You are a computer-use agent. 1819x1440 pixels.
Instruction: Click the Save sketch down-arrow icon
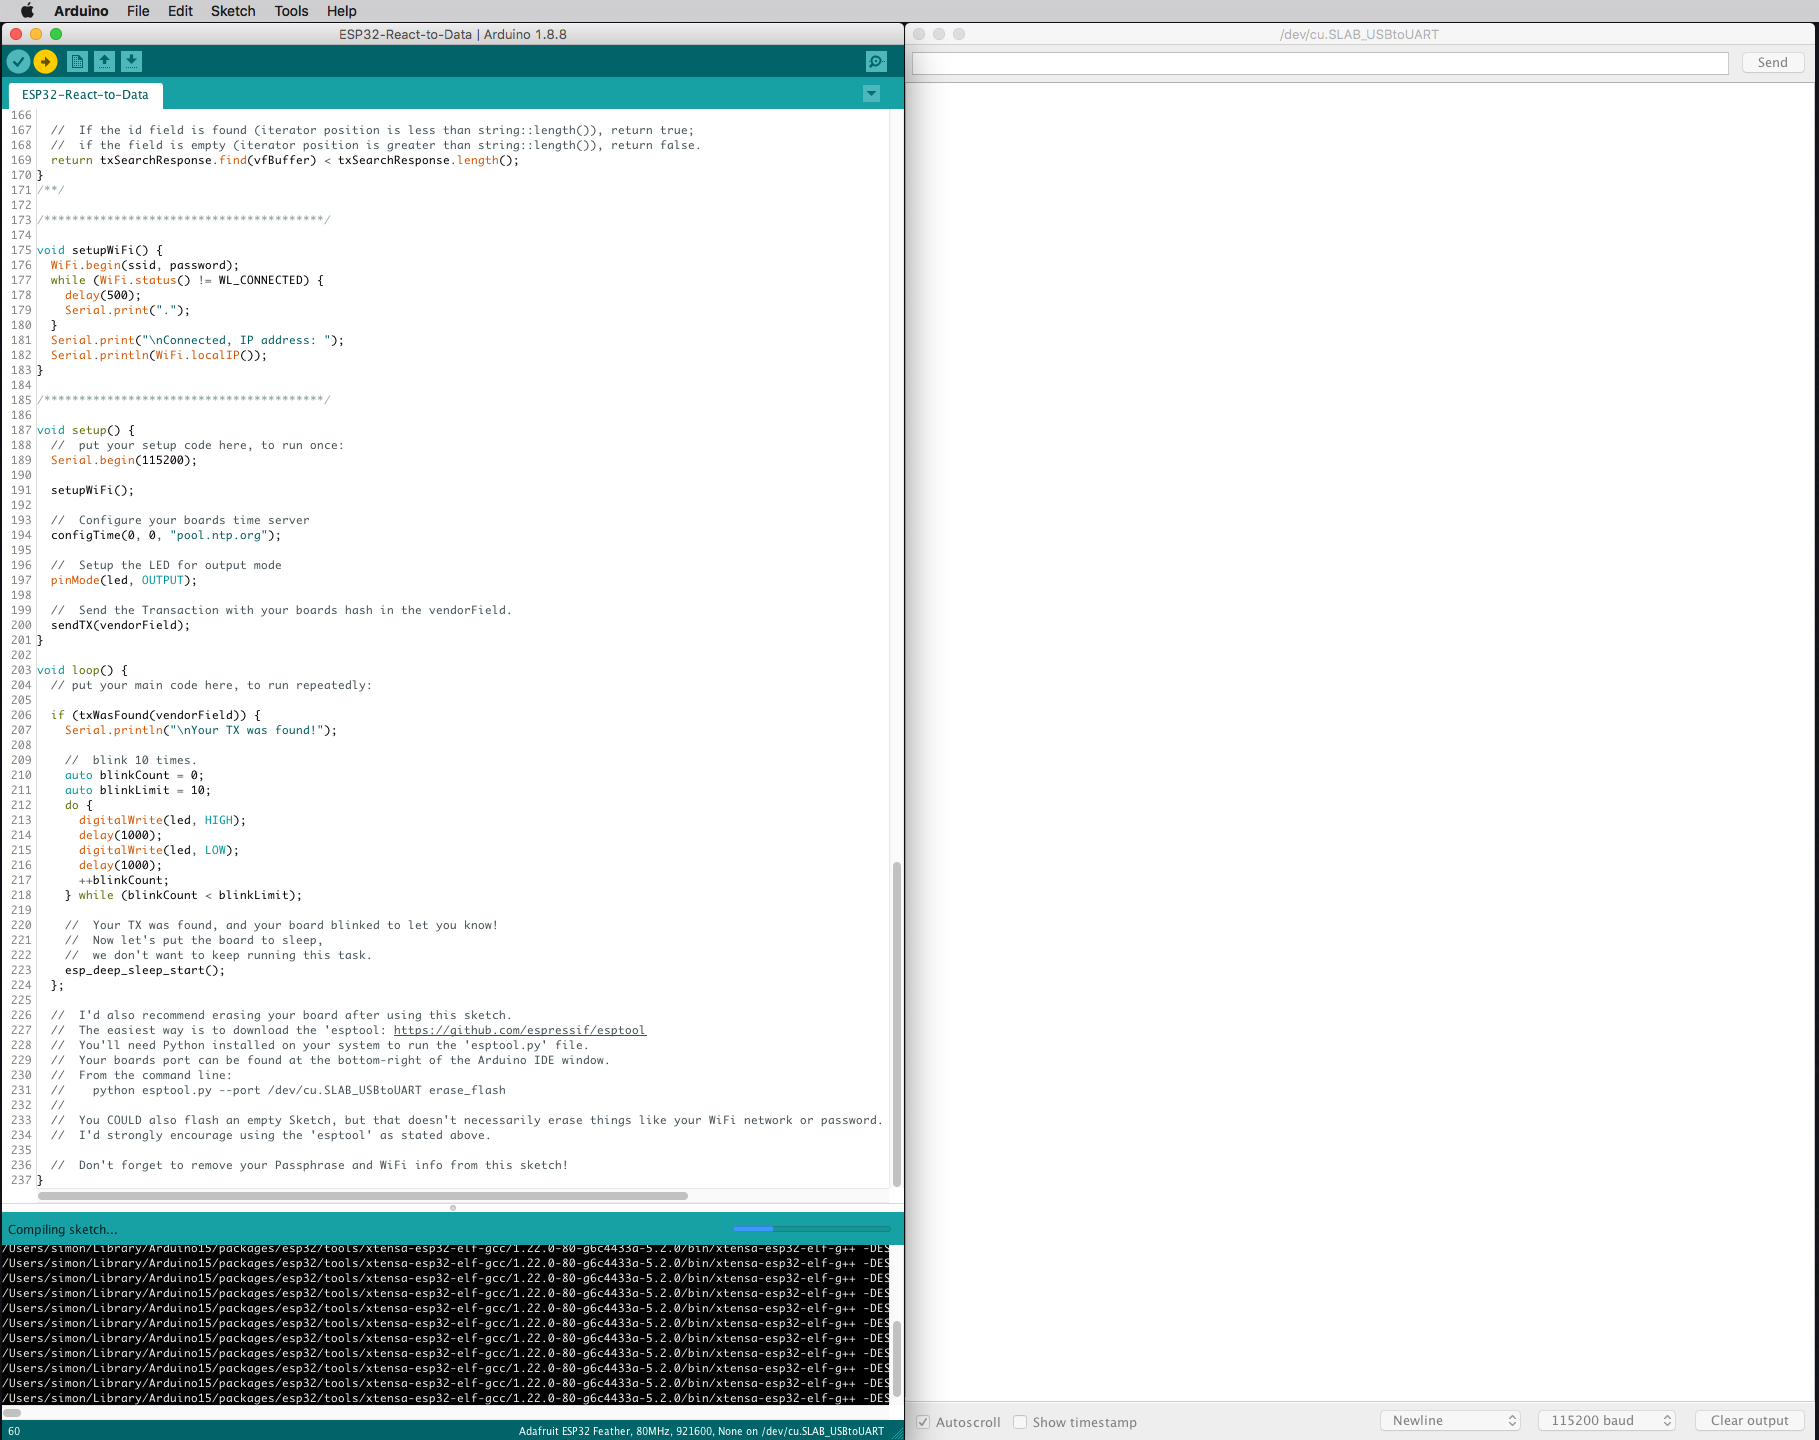click(131, 62)
